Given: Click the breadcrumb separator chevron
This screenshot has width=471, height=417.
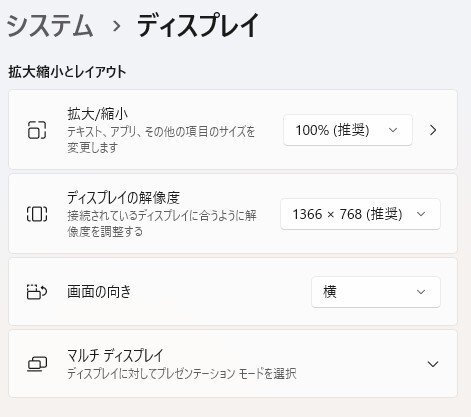Looking at the screenshot, I should (116, 26).
